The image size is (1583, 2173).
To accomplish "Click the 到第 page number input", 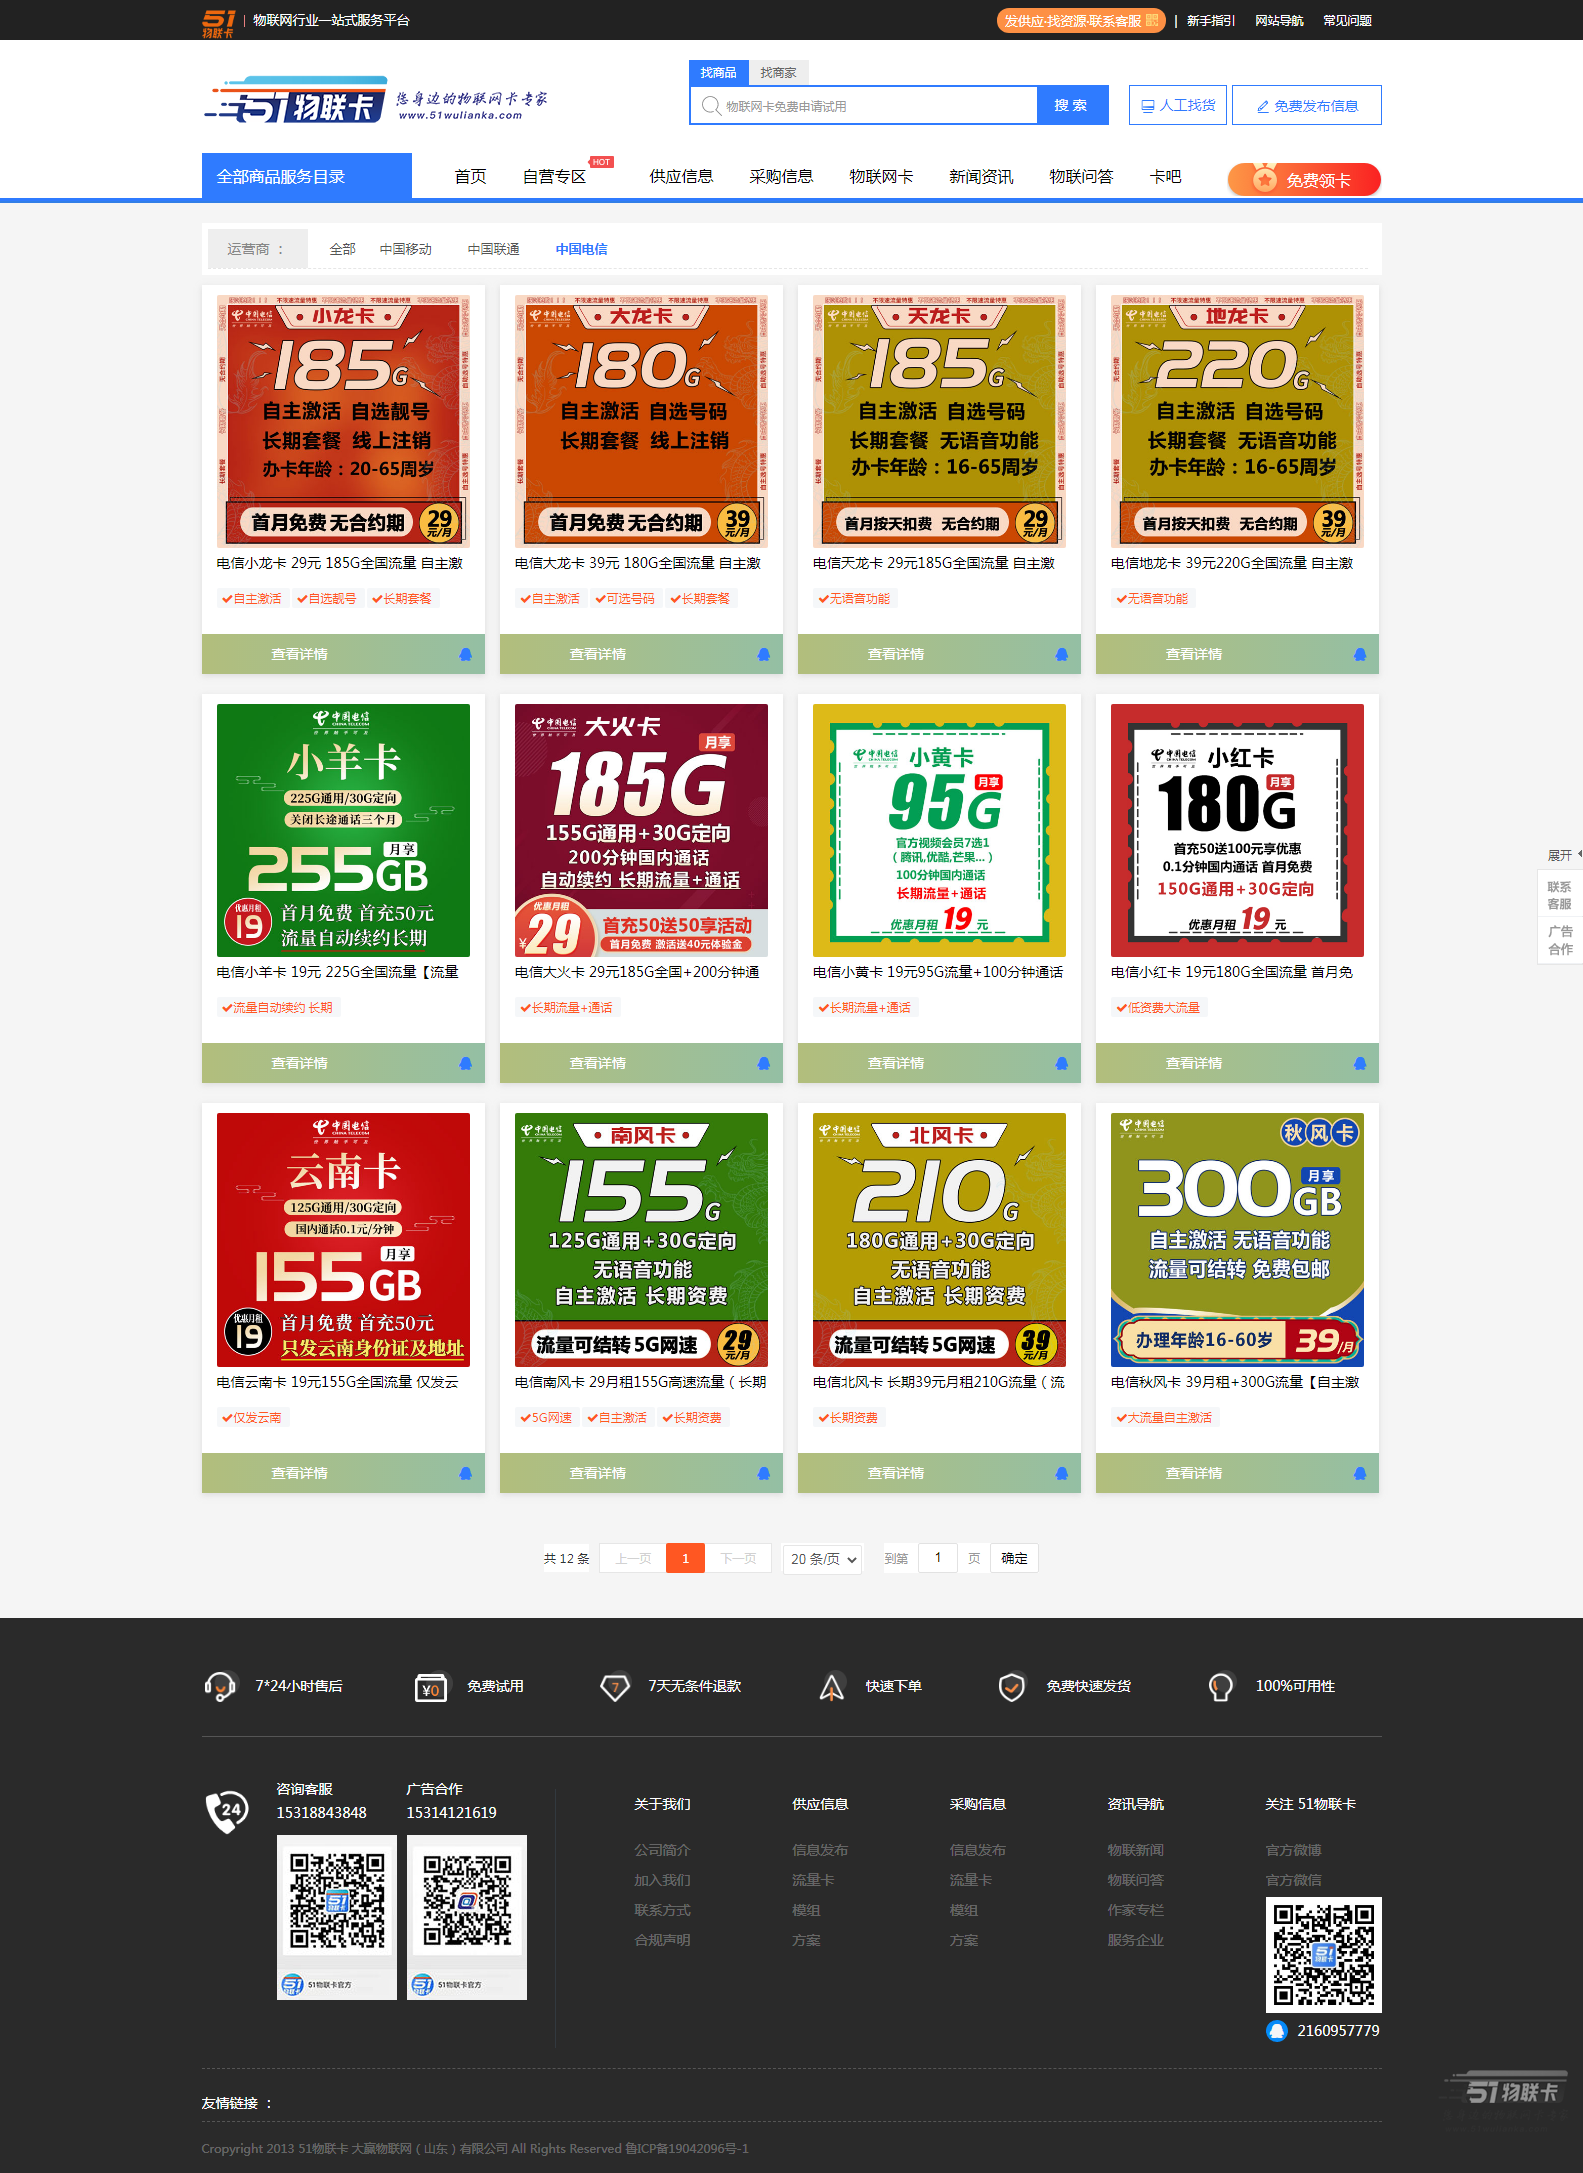I will [938, 1558].
